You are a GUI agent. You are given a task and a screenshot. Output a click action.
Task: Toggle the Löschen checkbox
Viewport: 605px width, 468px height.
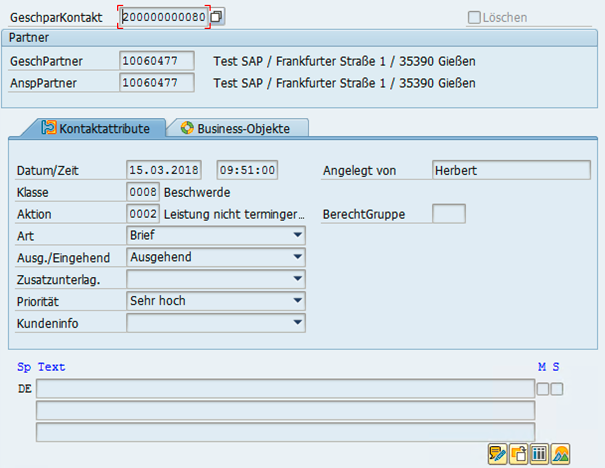tap(474, 17)
